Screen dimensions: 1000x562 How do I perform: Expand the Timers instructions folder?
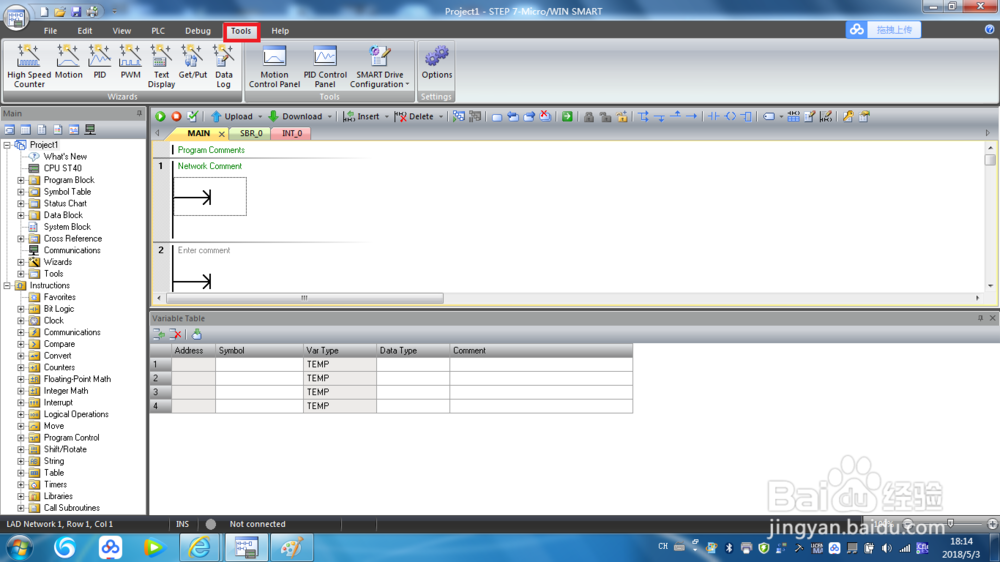click(20, 485)
